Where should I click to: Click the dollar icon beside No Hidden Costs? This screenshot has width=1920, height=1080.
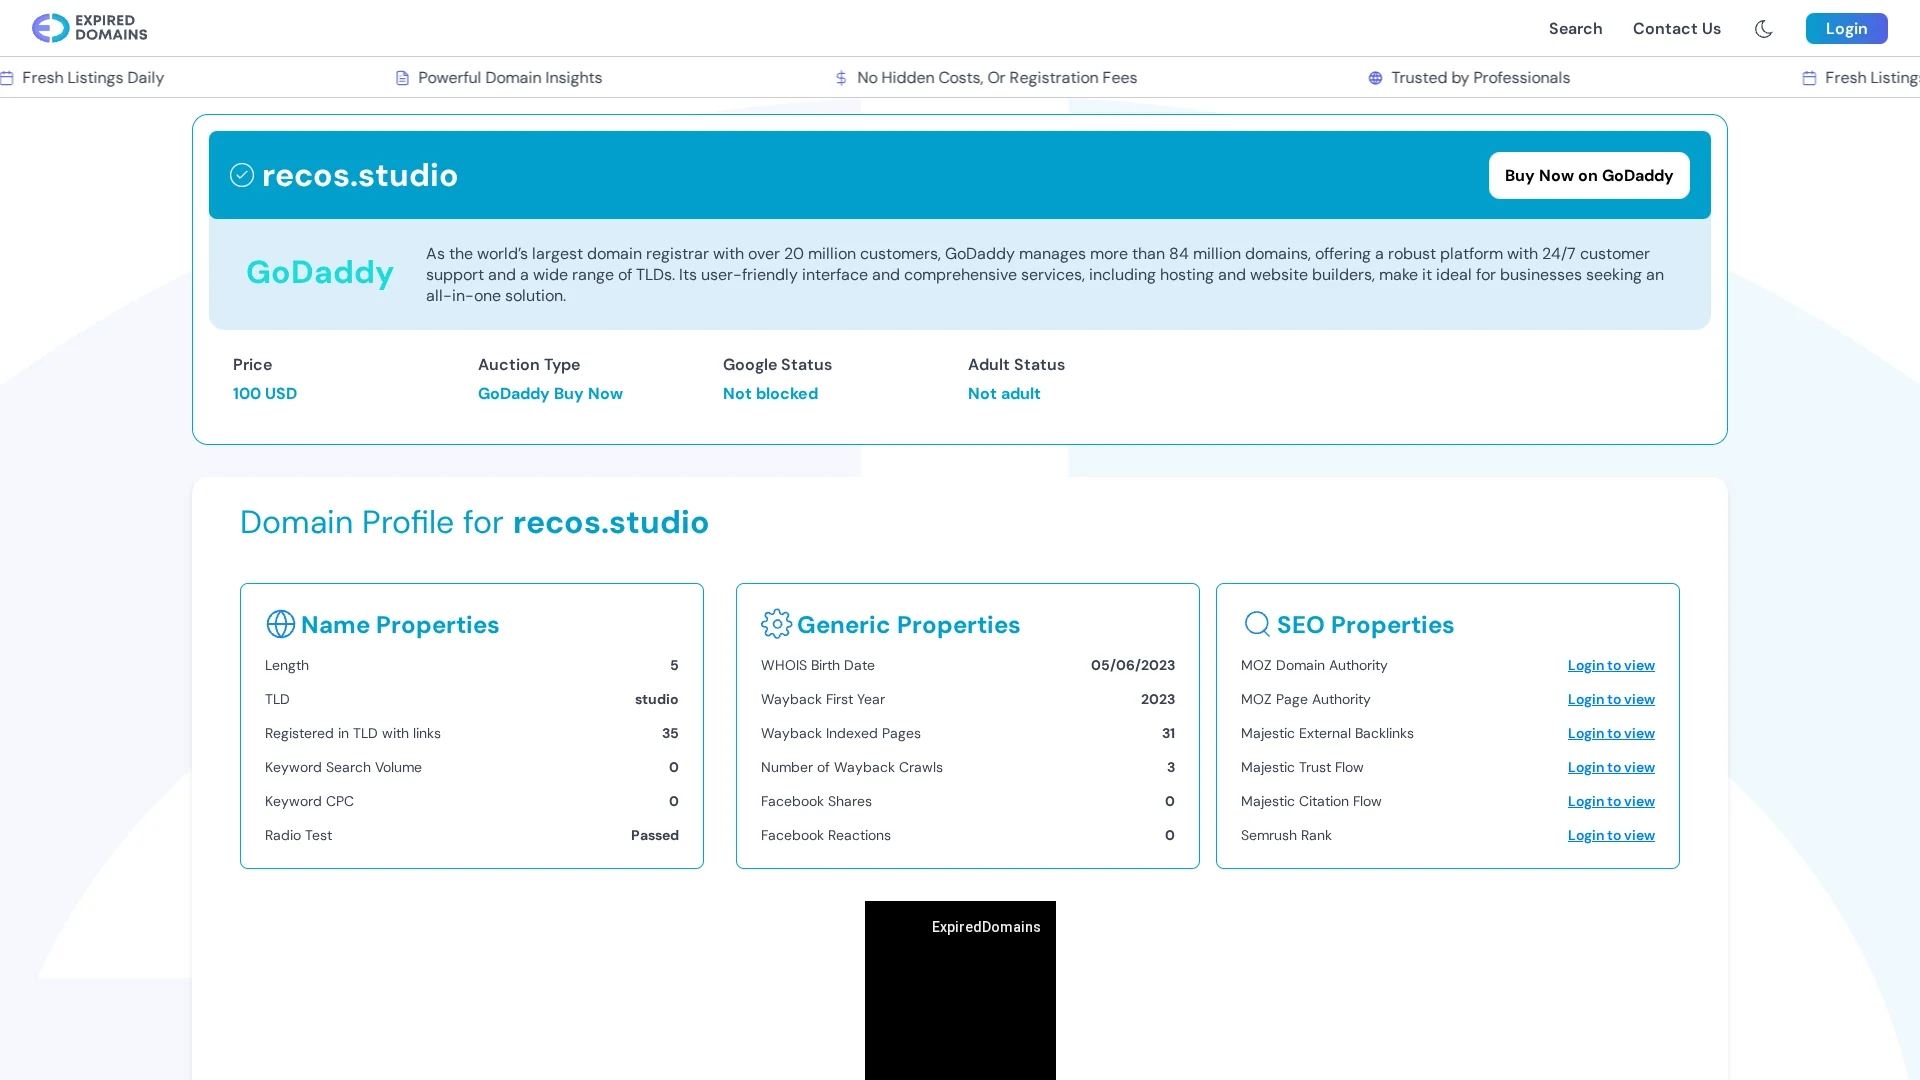click(841, 78)
